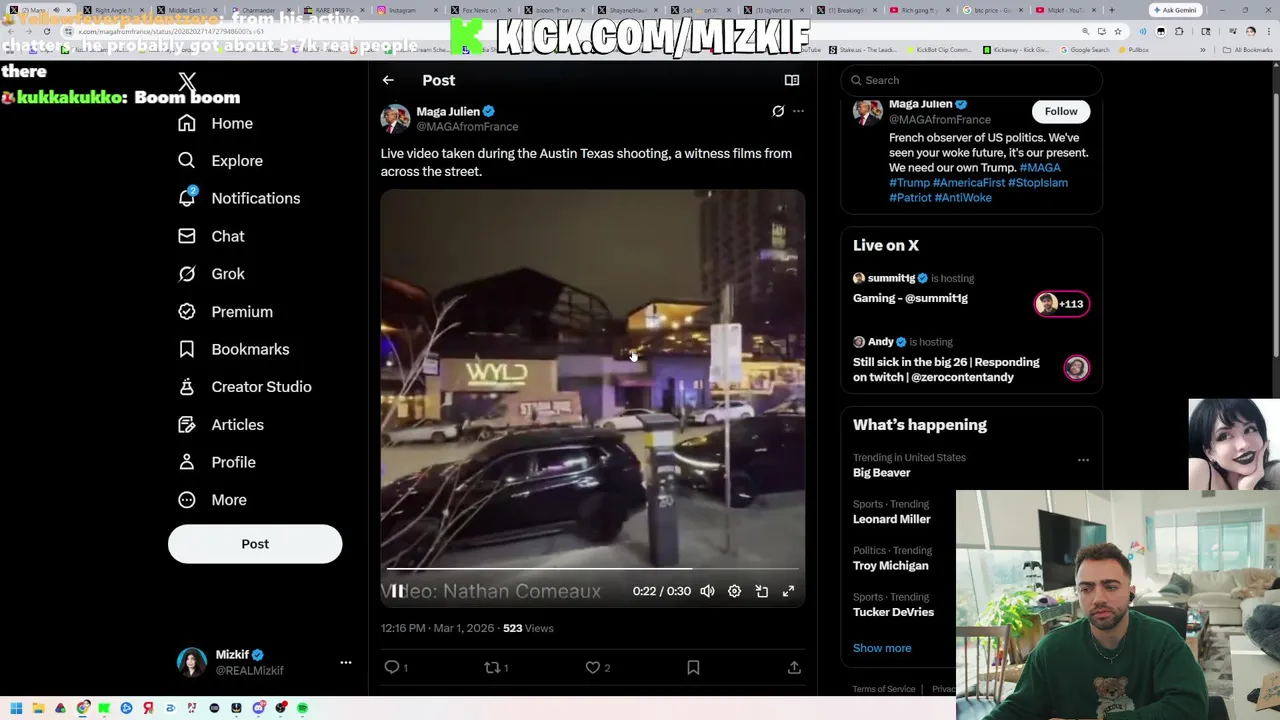This screenshot has height=720, width=1280.
Task: Open Home from the X sidebar
Action: 215,123
